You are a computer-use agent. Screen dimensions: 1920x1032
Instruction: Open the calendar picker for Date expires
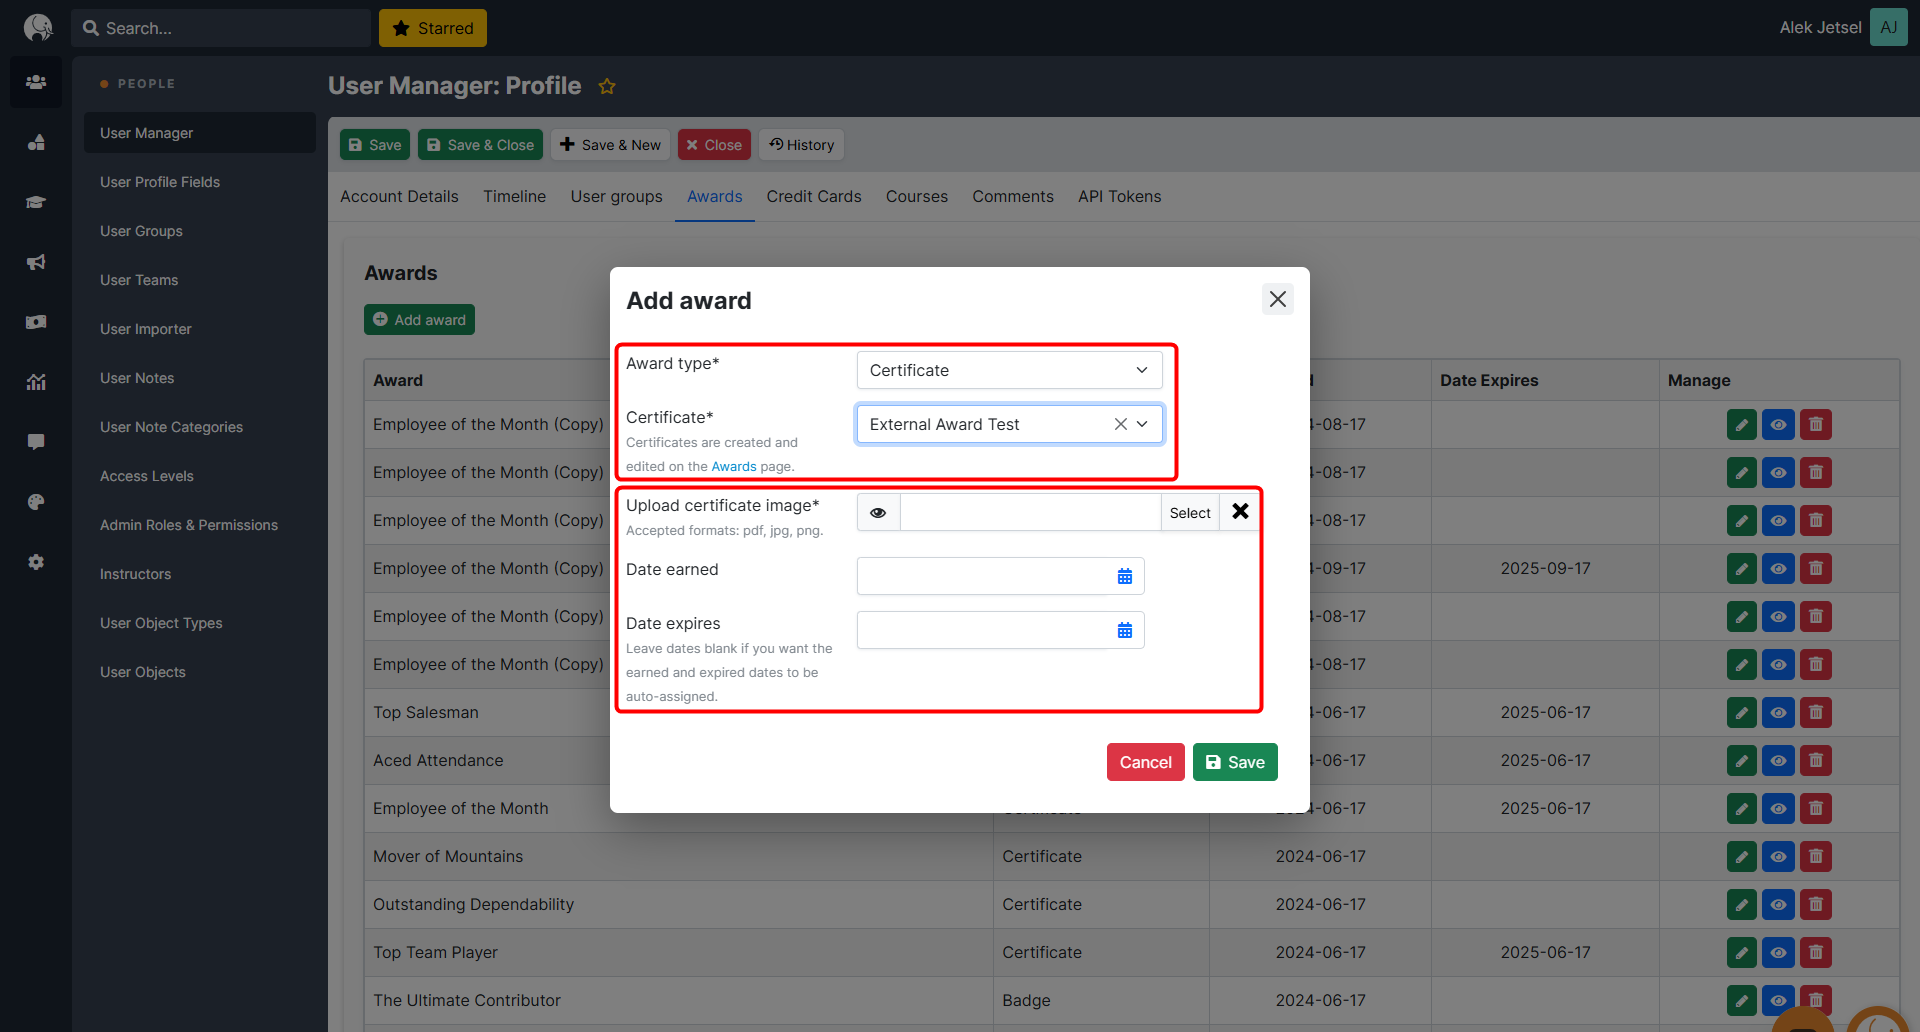point(1124,630)
